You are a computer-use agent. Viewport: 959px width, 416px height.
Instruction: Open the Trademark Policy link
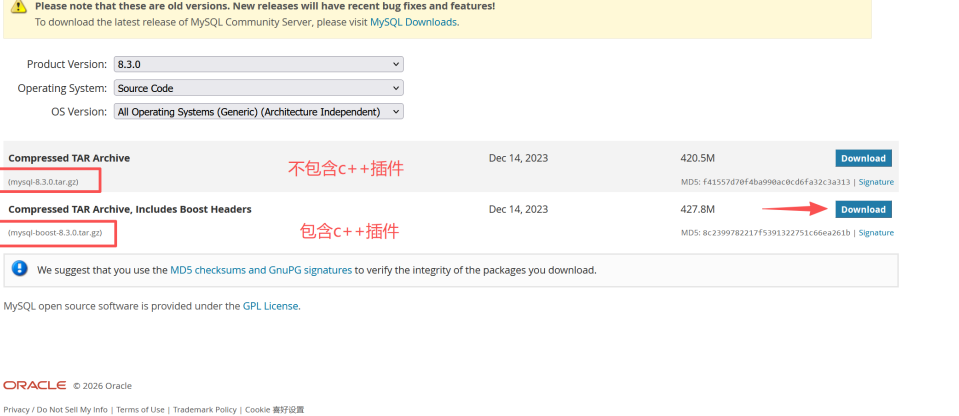tap(205, 410)
